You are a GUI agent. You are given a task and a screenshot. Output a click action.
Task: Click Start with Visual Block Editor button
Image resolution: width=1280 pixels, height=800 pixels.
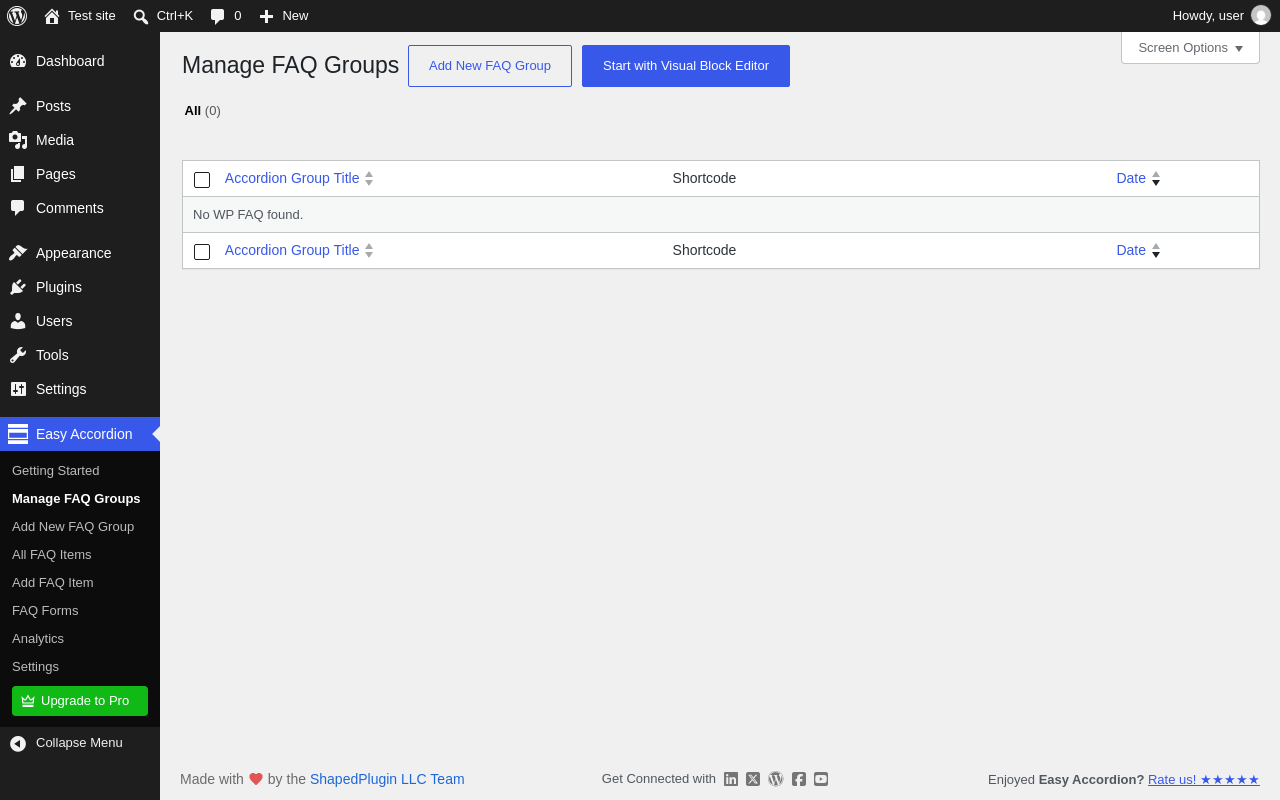(686, 66)
